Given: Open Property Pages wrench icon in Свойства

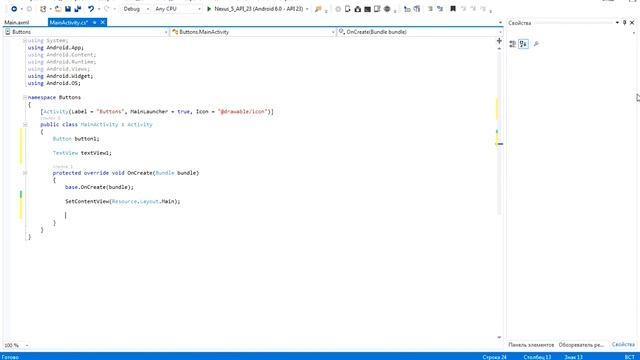Looking at the screenshot, I should pos(536,44).
